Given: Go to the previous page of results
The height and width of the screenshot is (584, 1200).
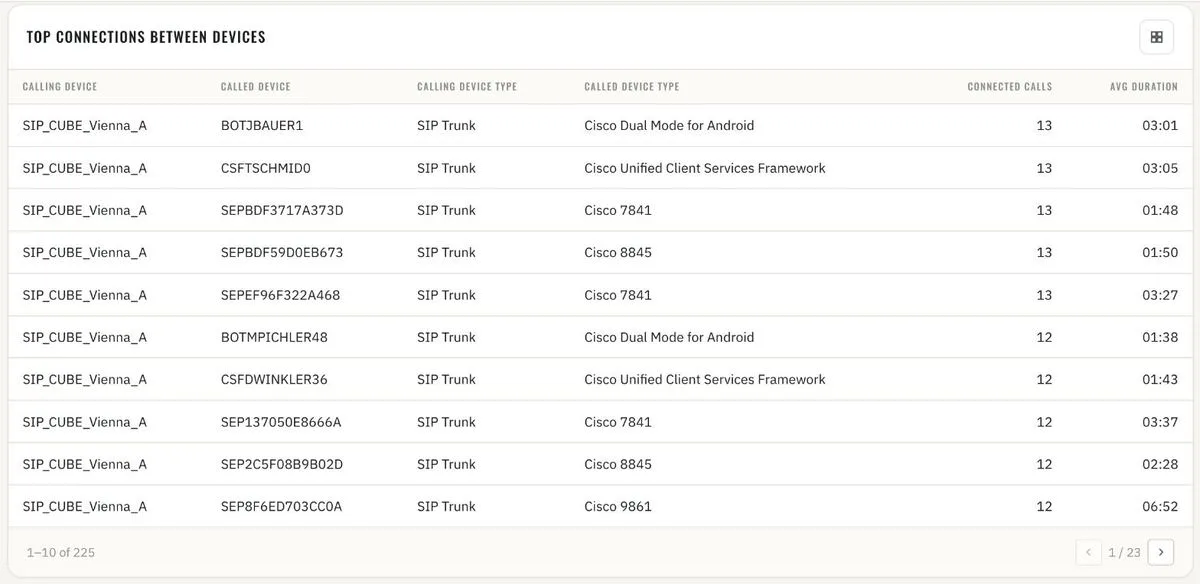Looking at the screenshot, I should pyautogui.click(x=1089, y=552).
